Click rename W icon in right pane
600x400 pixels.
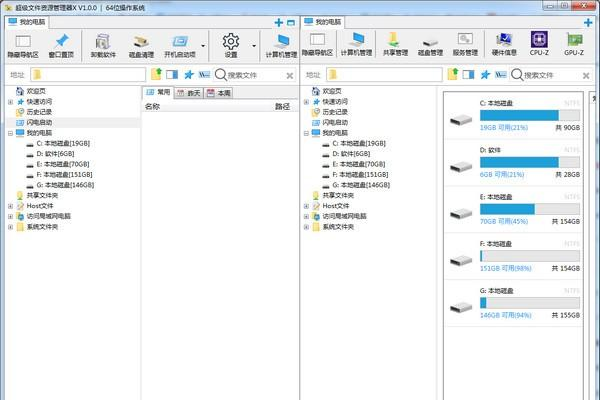(x=501, y=74)
